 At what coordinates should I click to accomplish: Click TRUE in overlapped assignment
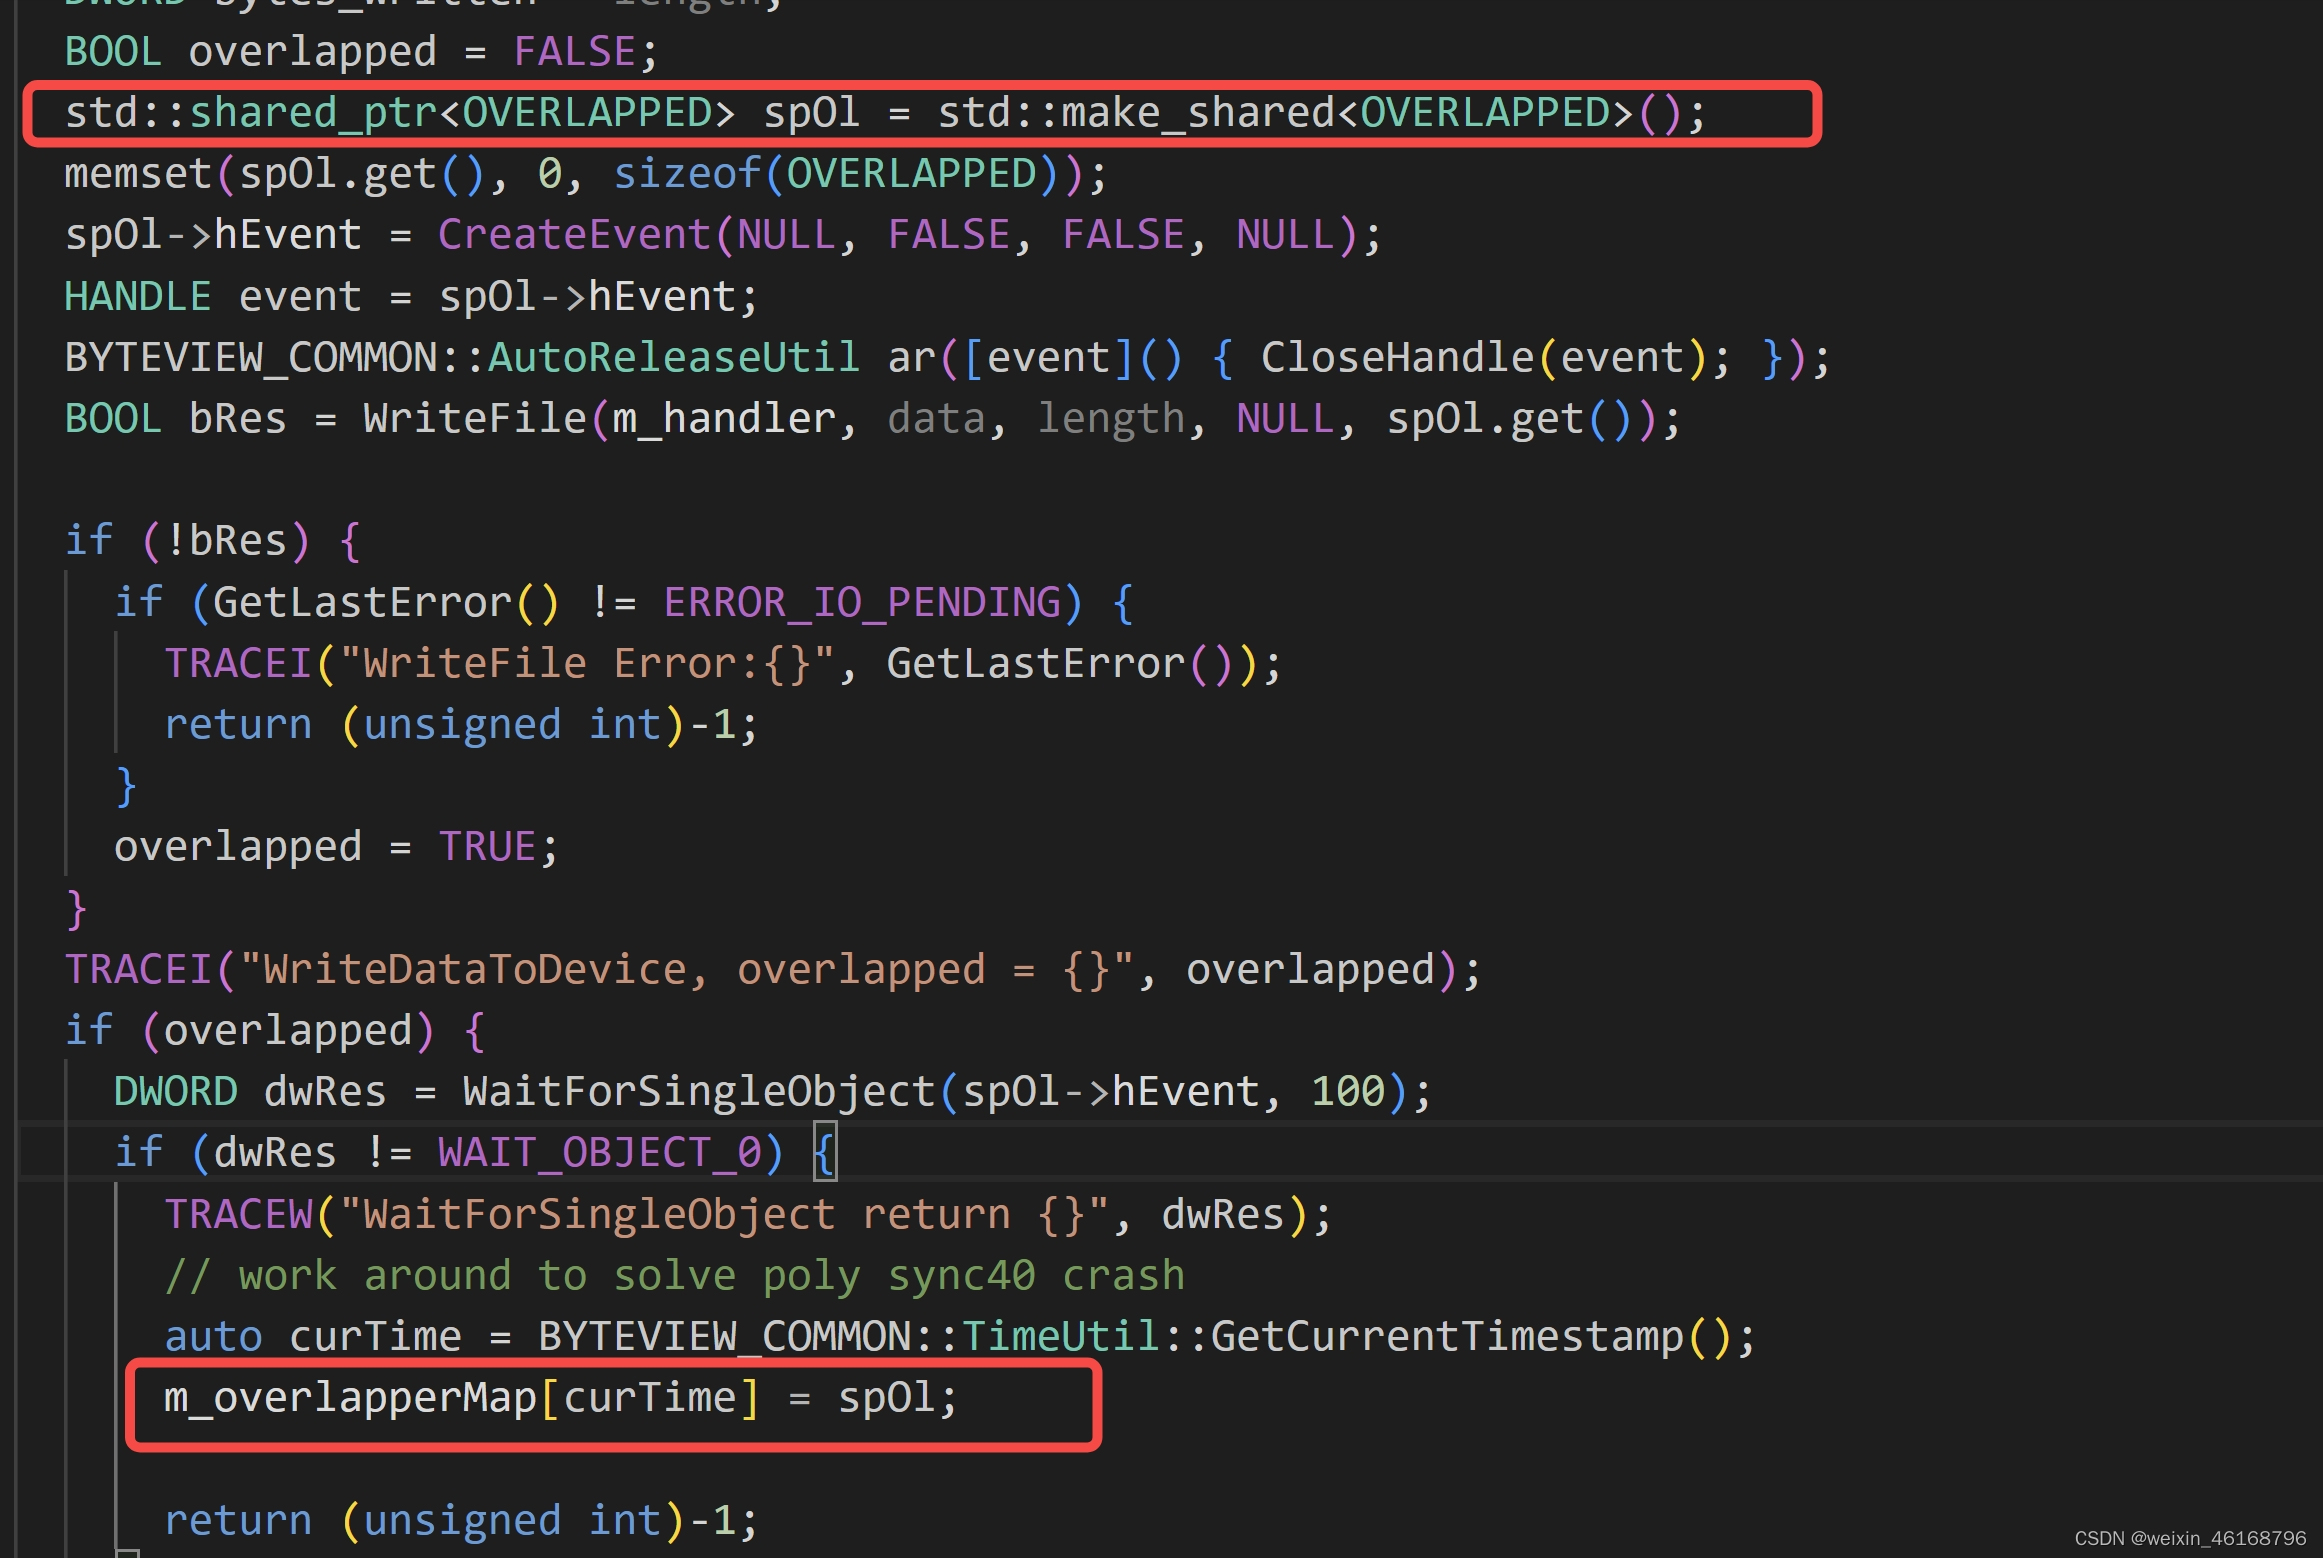click(x=487, y=847)
